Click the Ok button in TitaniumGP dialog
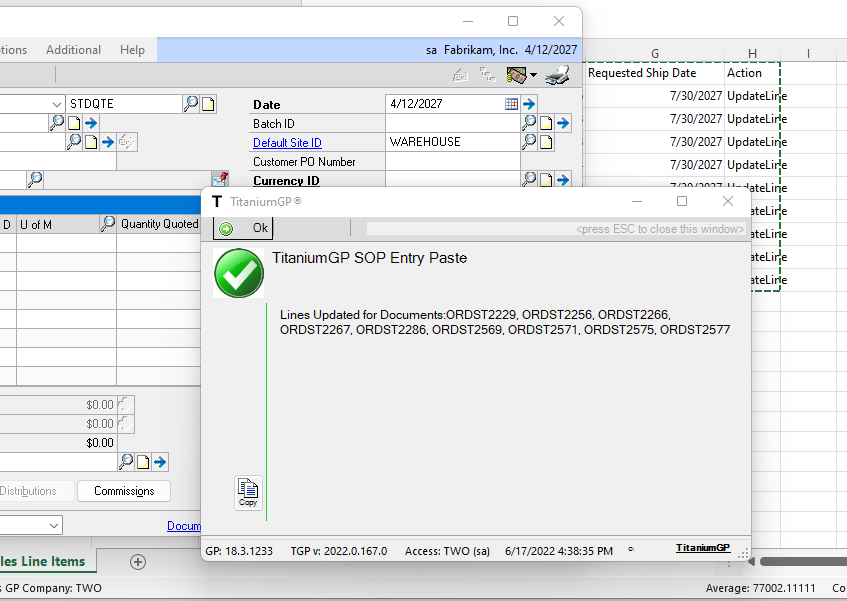This screenshot has height=601, width=847. point(243,228)
